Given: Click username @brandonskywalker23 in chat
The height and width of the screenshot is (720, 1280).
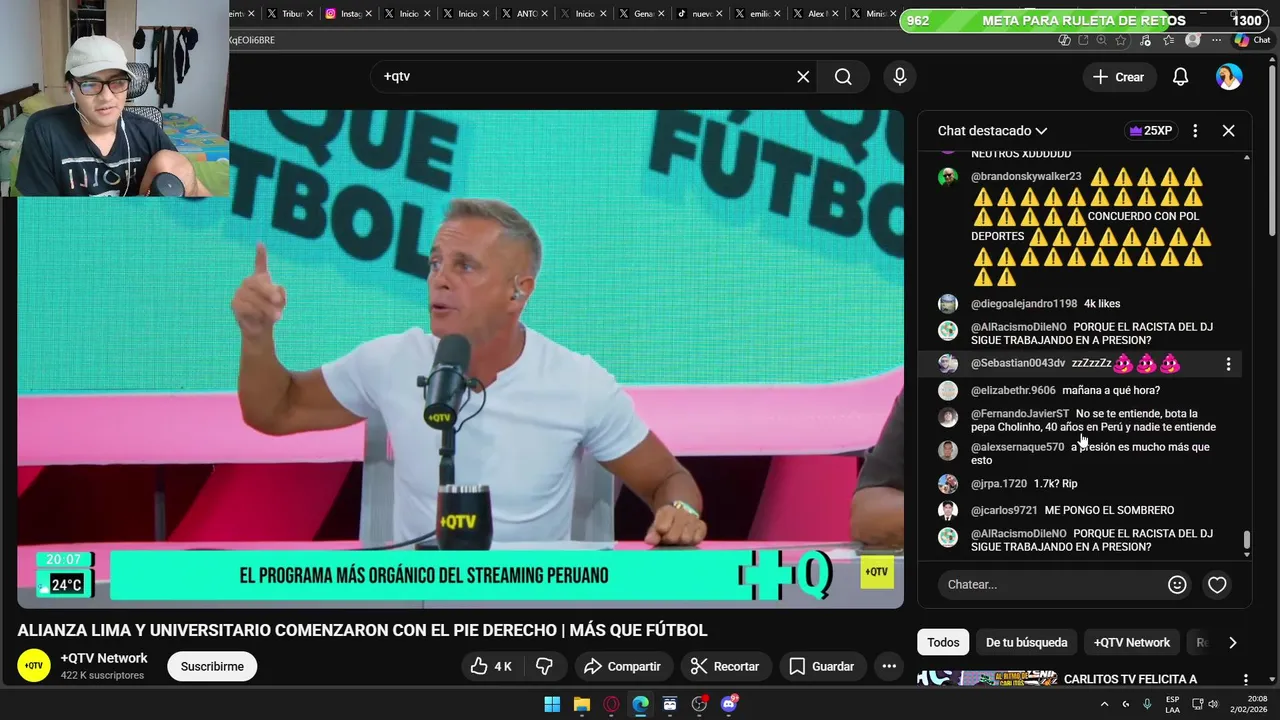Looking at the screenshot, I should coord(1026,177).
